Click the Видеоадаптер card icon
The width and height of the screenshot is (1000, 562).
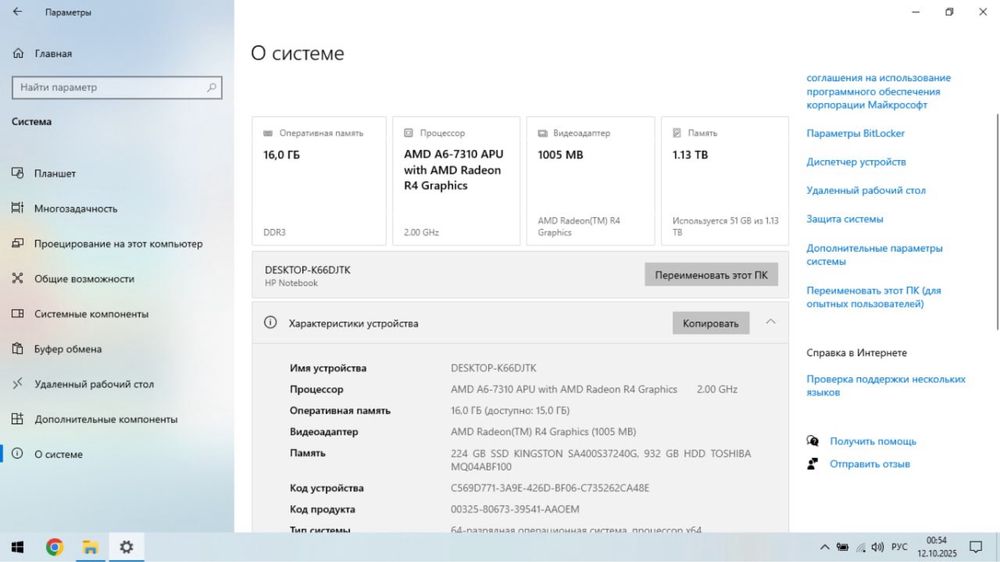click(x=543, y=133)
